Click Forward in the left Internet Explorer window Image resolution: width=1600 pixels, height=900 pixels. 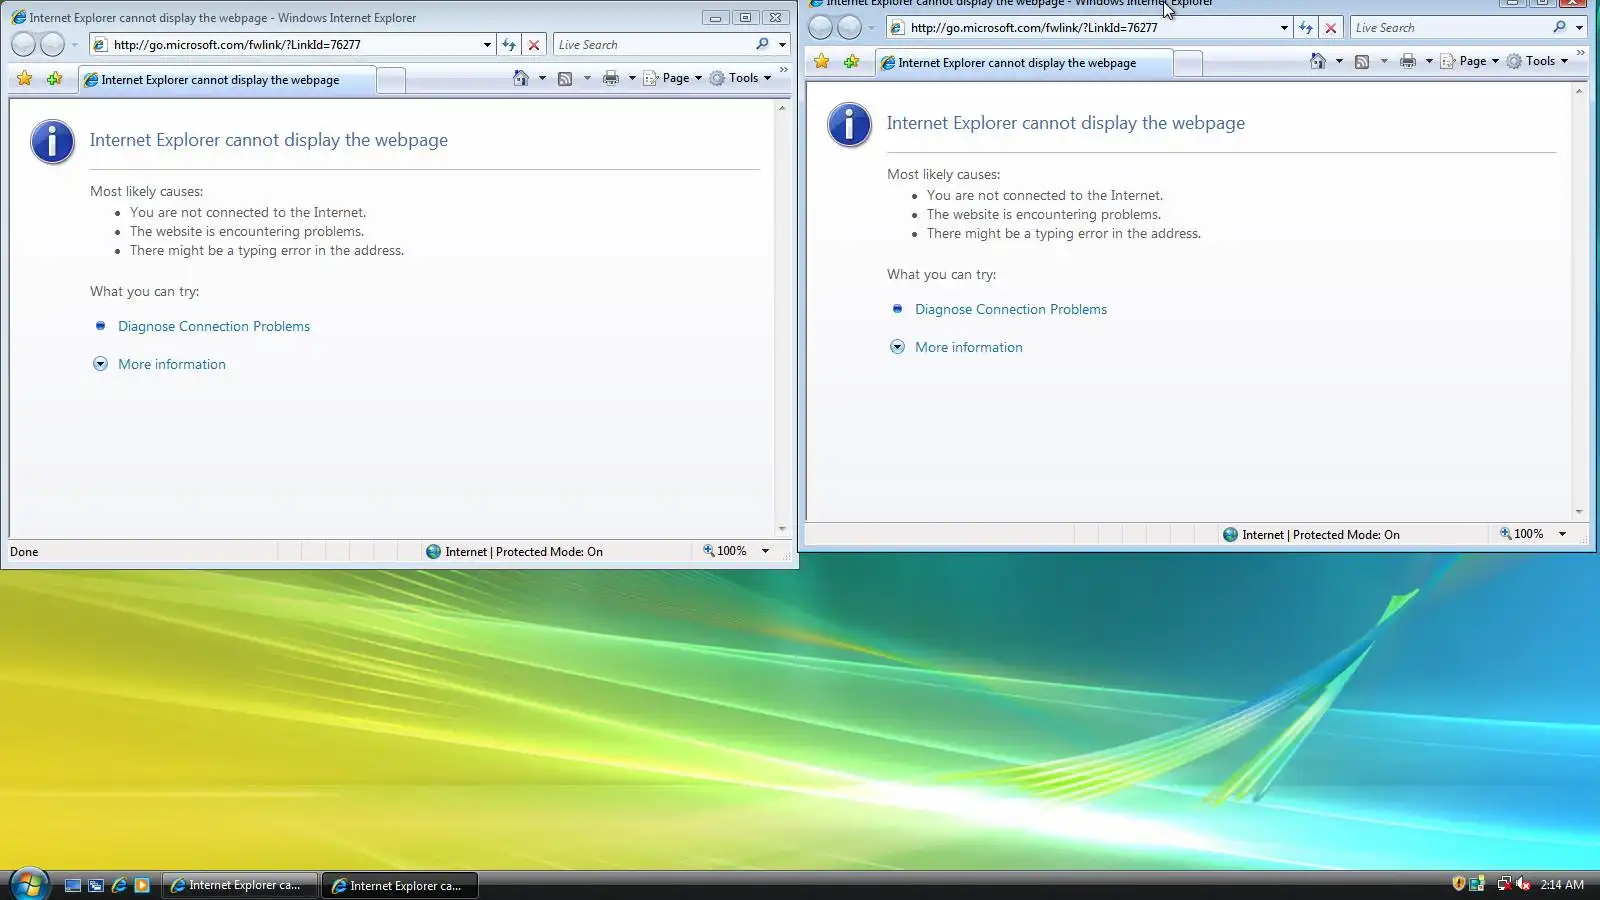52,44
